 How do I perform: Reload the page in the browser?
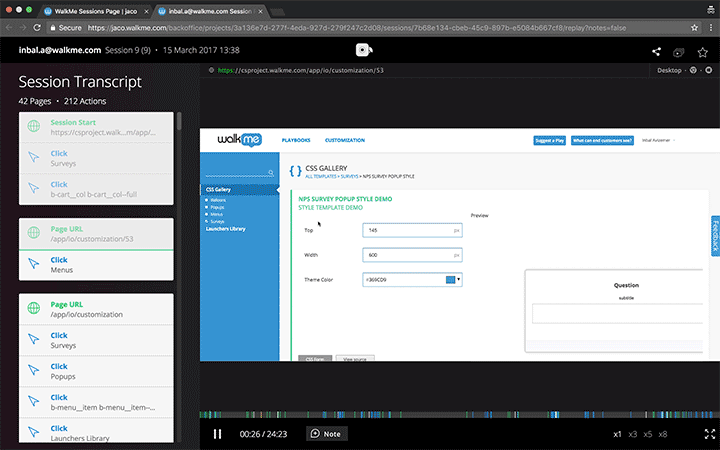click(37, 28)
